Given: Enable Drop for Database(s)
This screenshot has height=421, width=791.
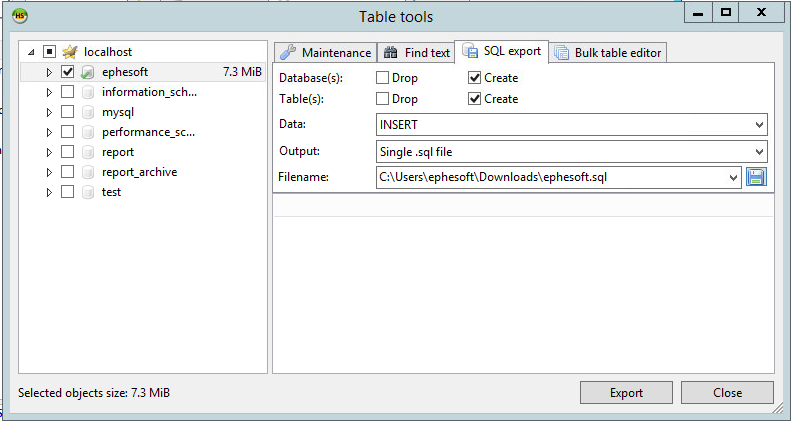Looking at the screenshot, I should (382, 78).
